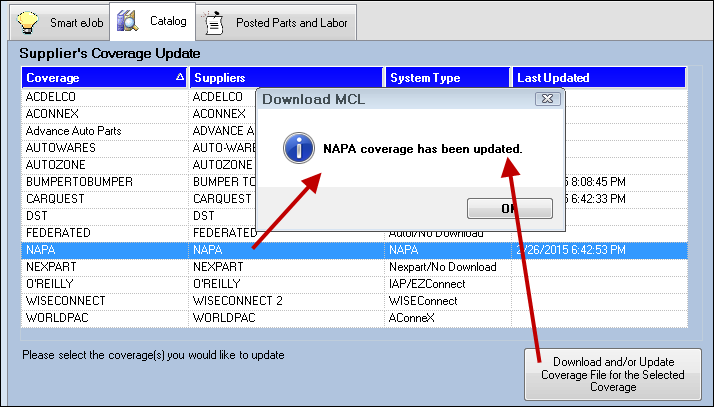Screen dimensions: 714x407
Task: Click the DST supplier cell
Action: point(222,216)
